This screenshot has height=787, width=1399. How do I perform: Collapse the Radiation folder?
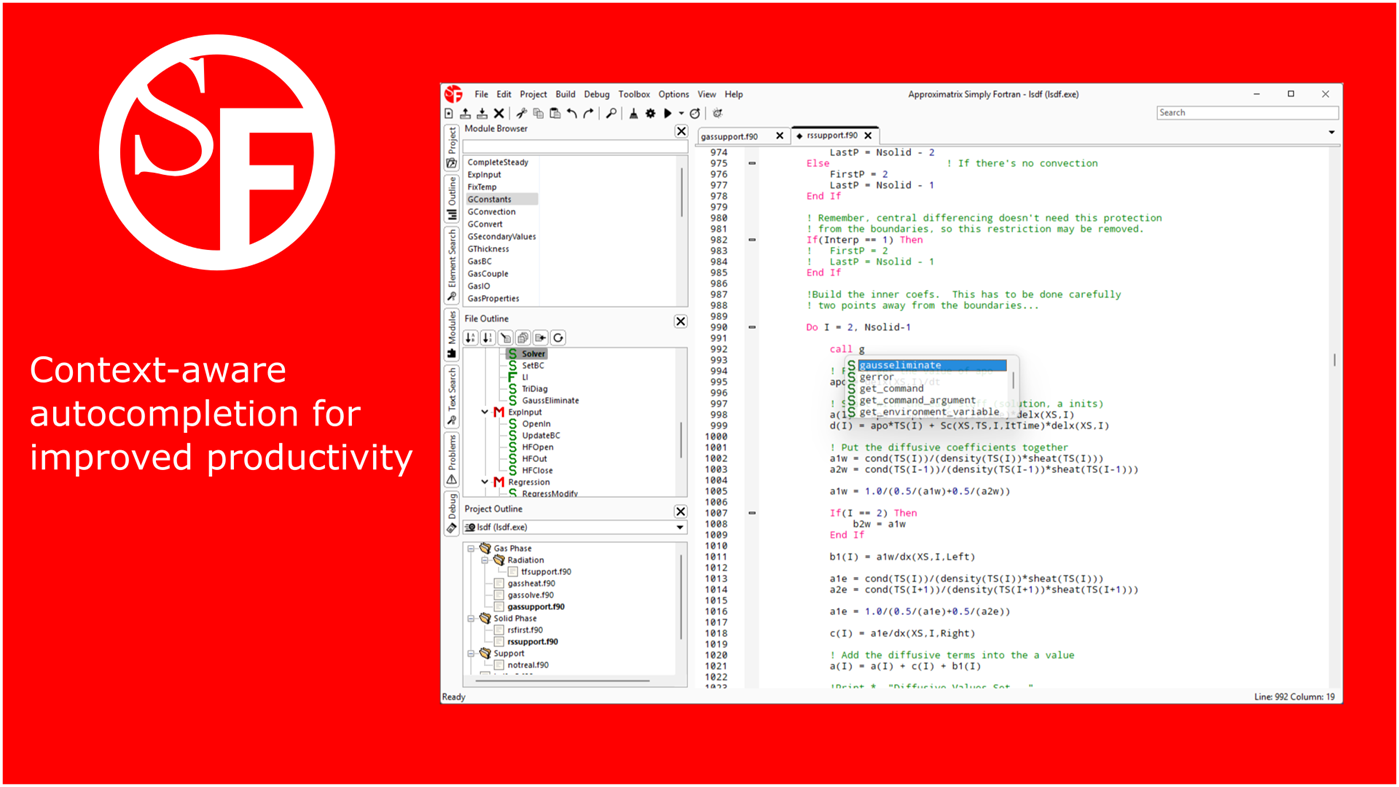coord(484,560)
